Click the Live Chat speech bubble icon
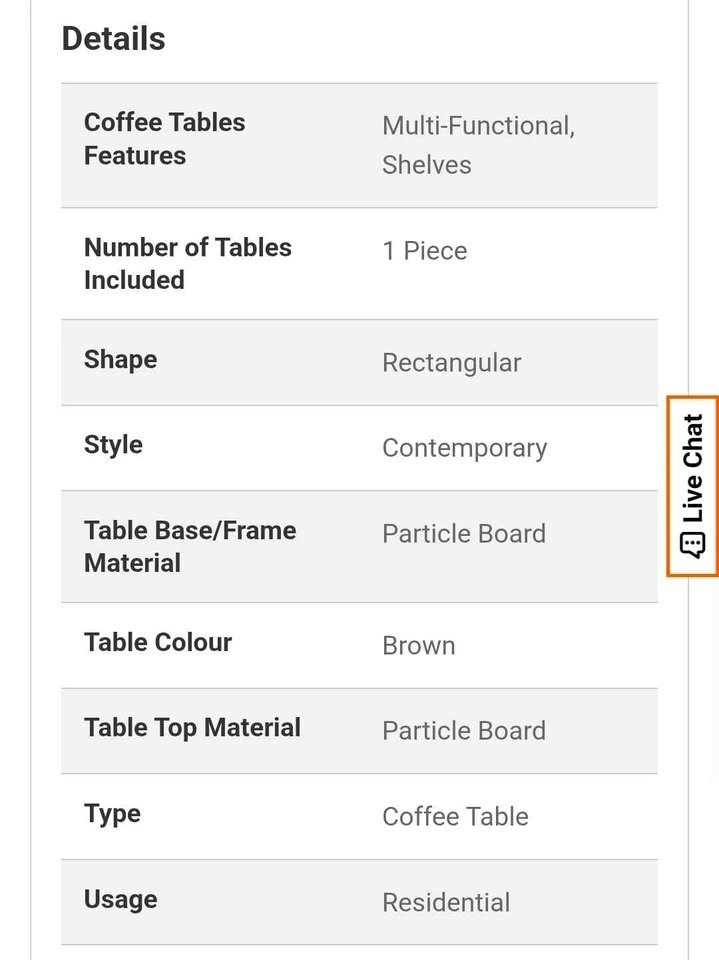 coord(693,545)
